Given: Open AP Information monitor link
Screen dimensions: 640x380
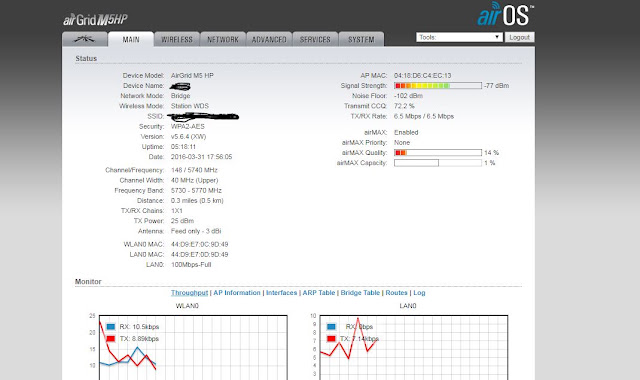Looking at the screenshot, I should (237, 293).
